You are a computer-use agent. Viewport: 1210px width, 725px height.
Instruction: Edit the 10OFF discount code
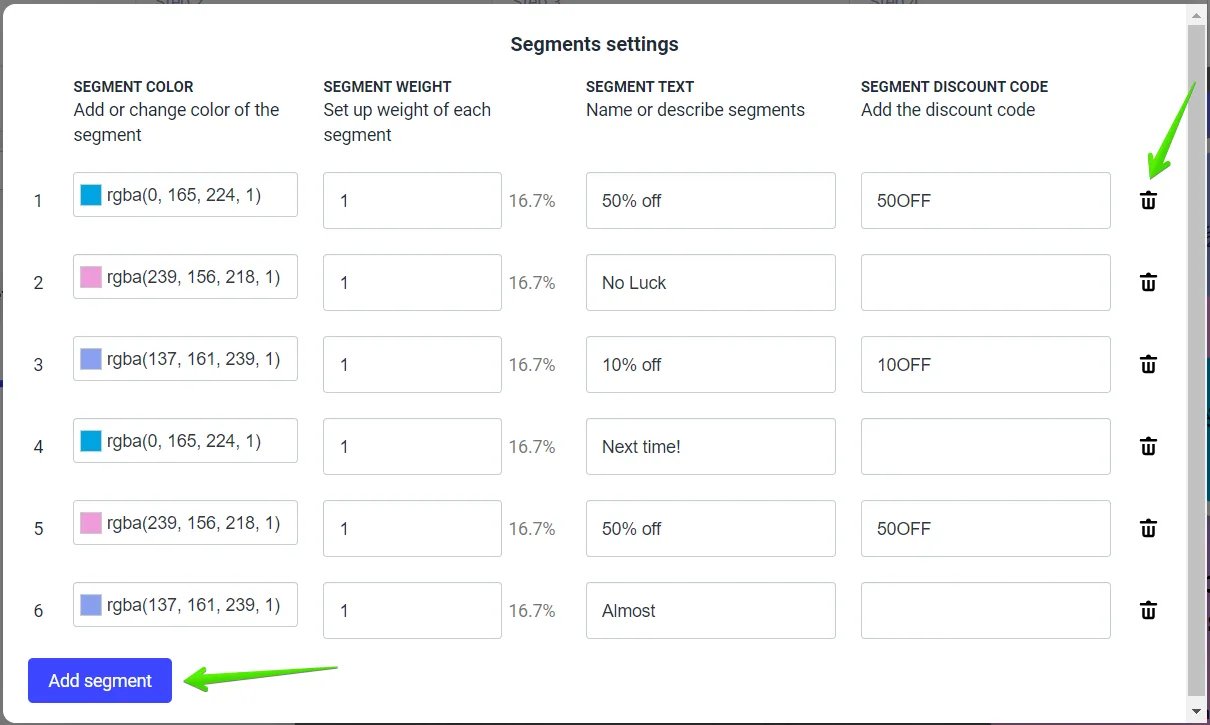[x=985, y=364]
